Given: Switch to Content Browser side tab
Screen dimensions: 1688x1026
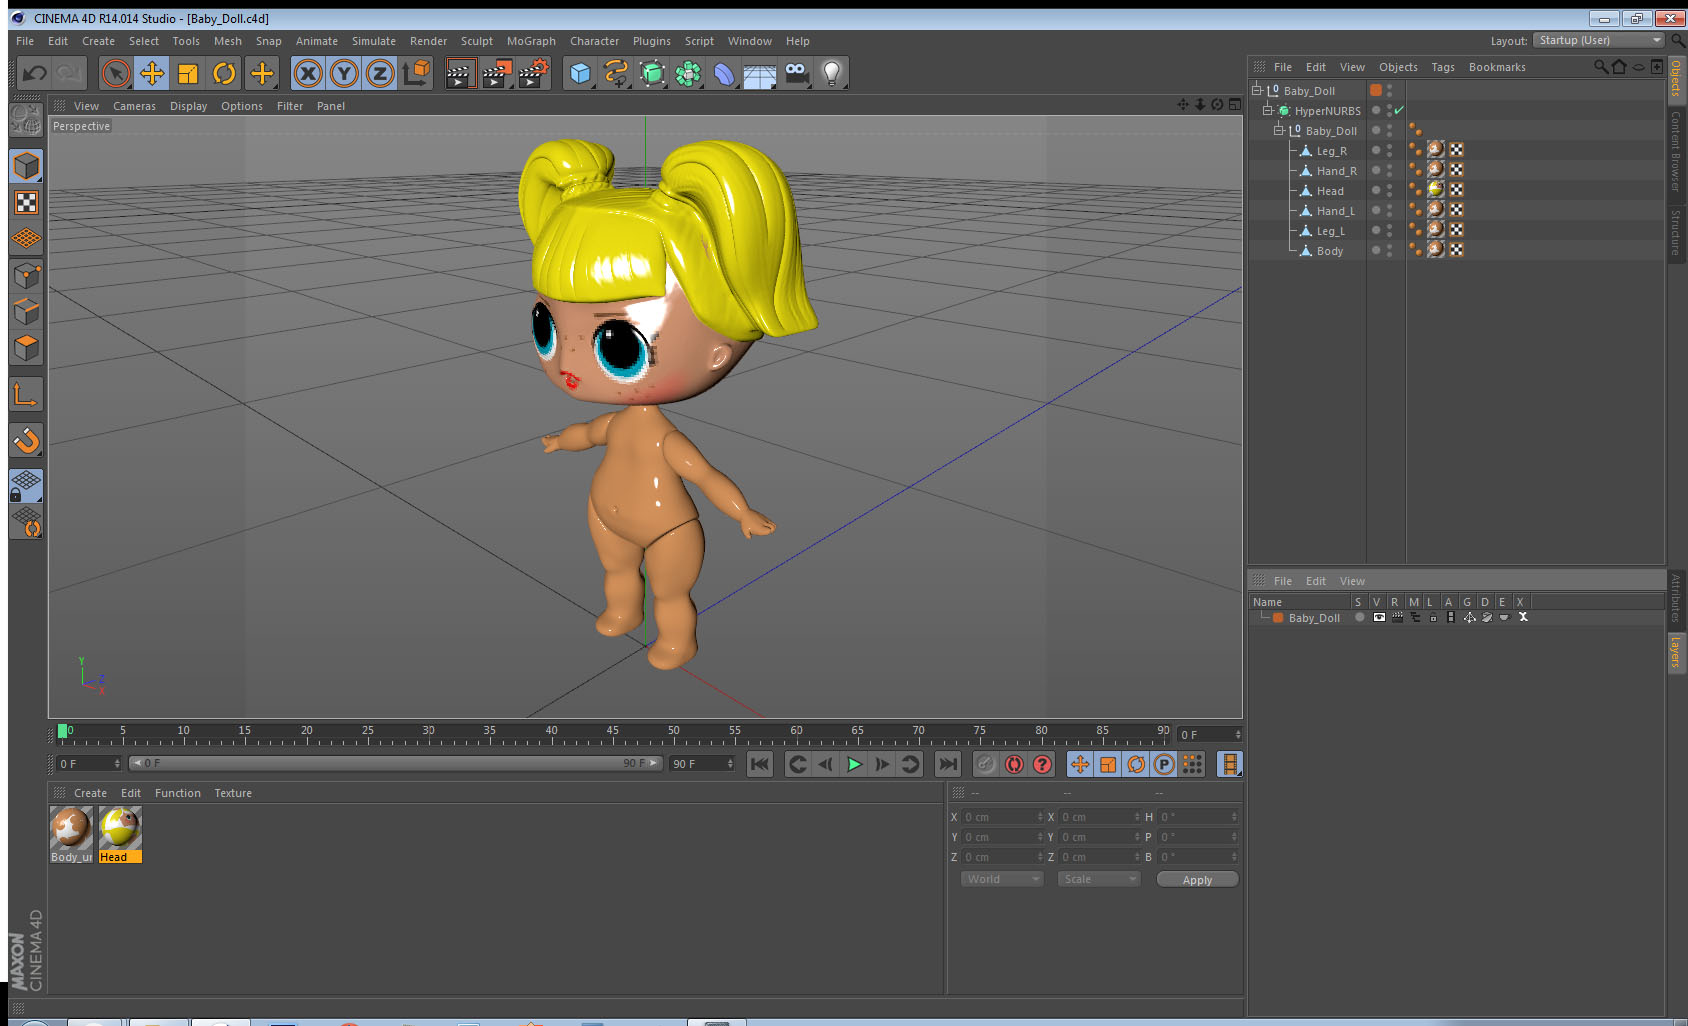Looking at the screenshot, I should point(1676,150).
